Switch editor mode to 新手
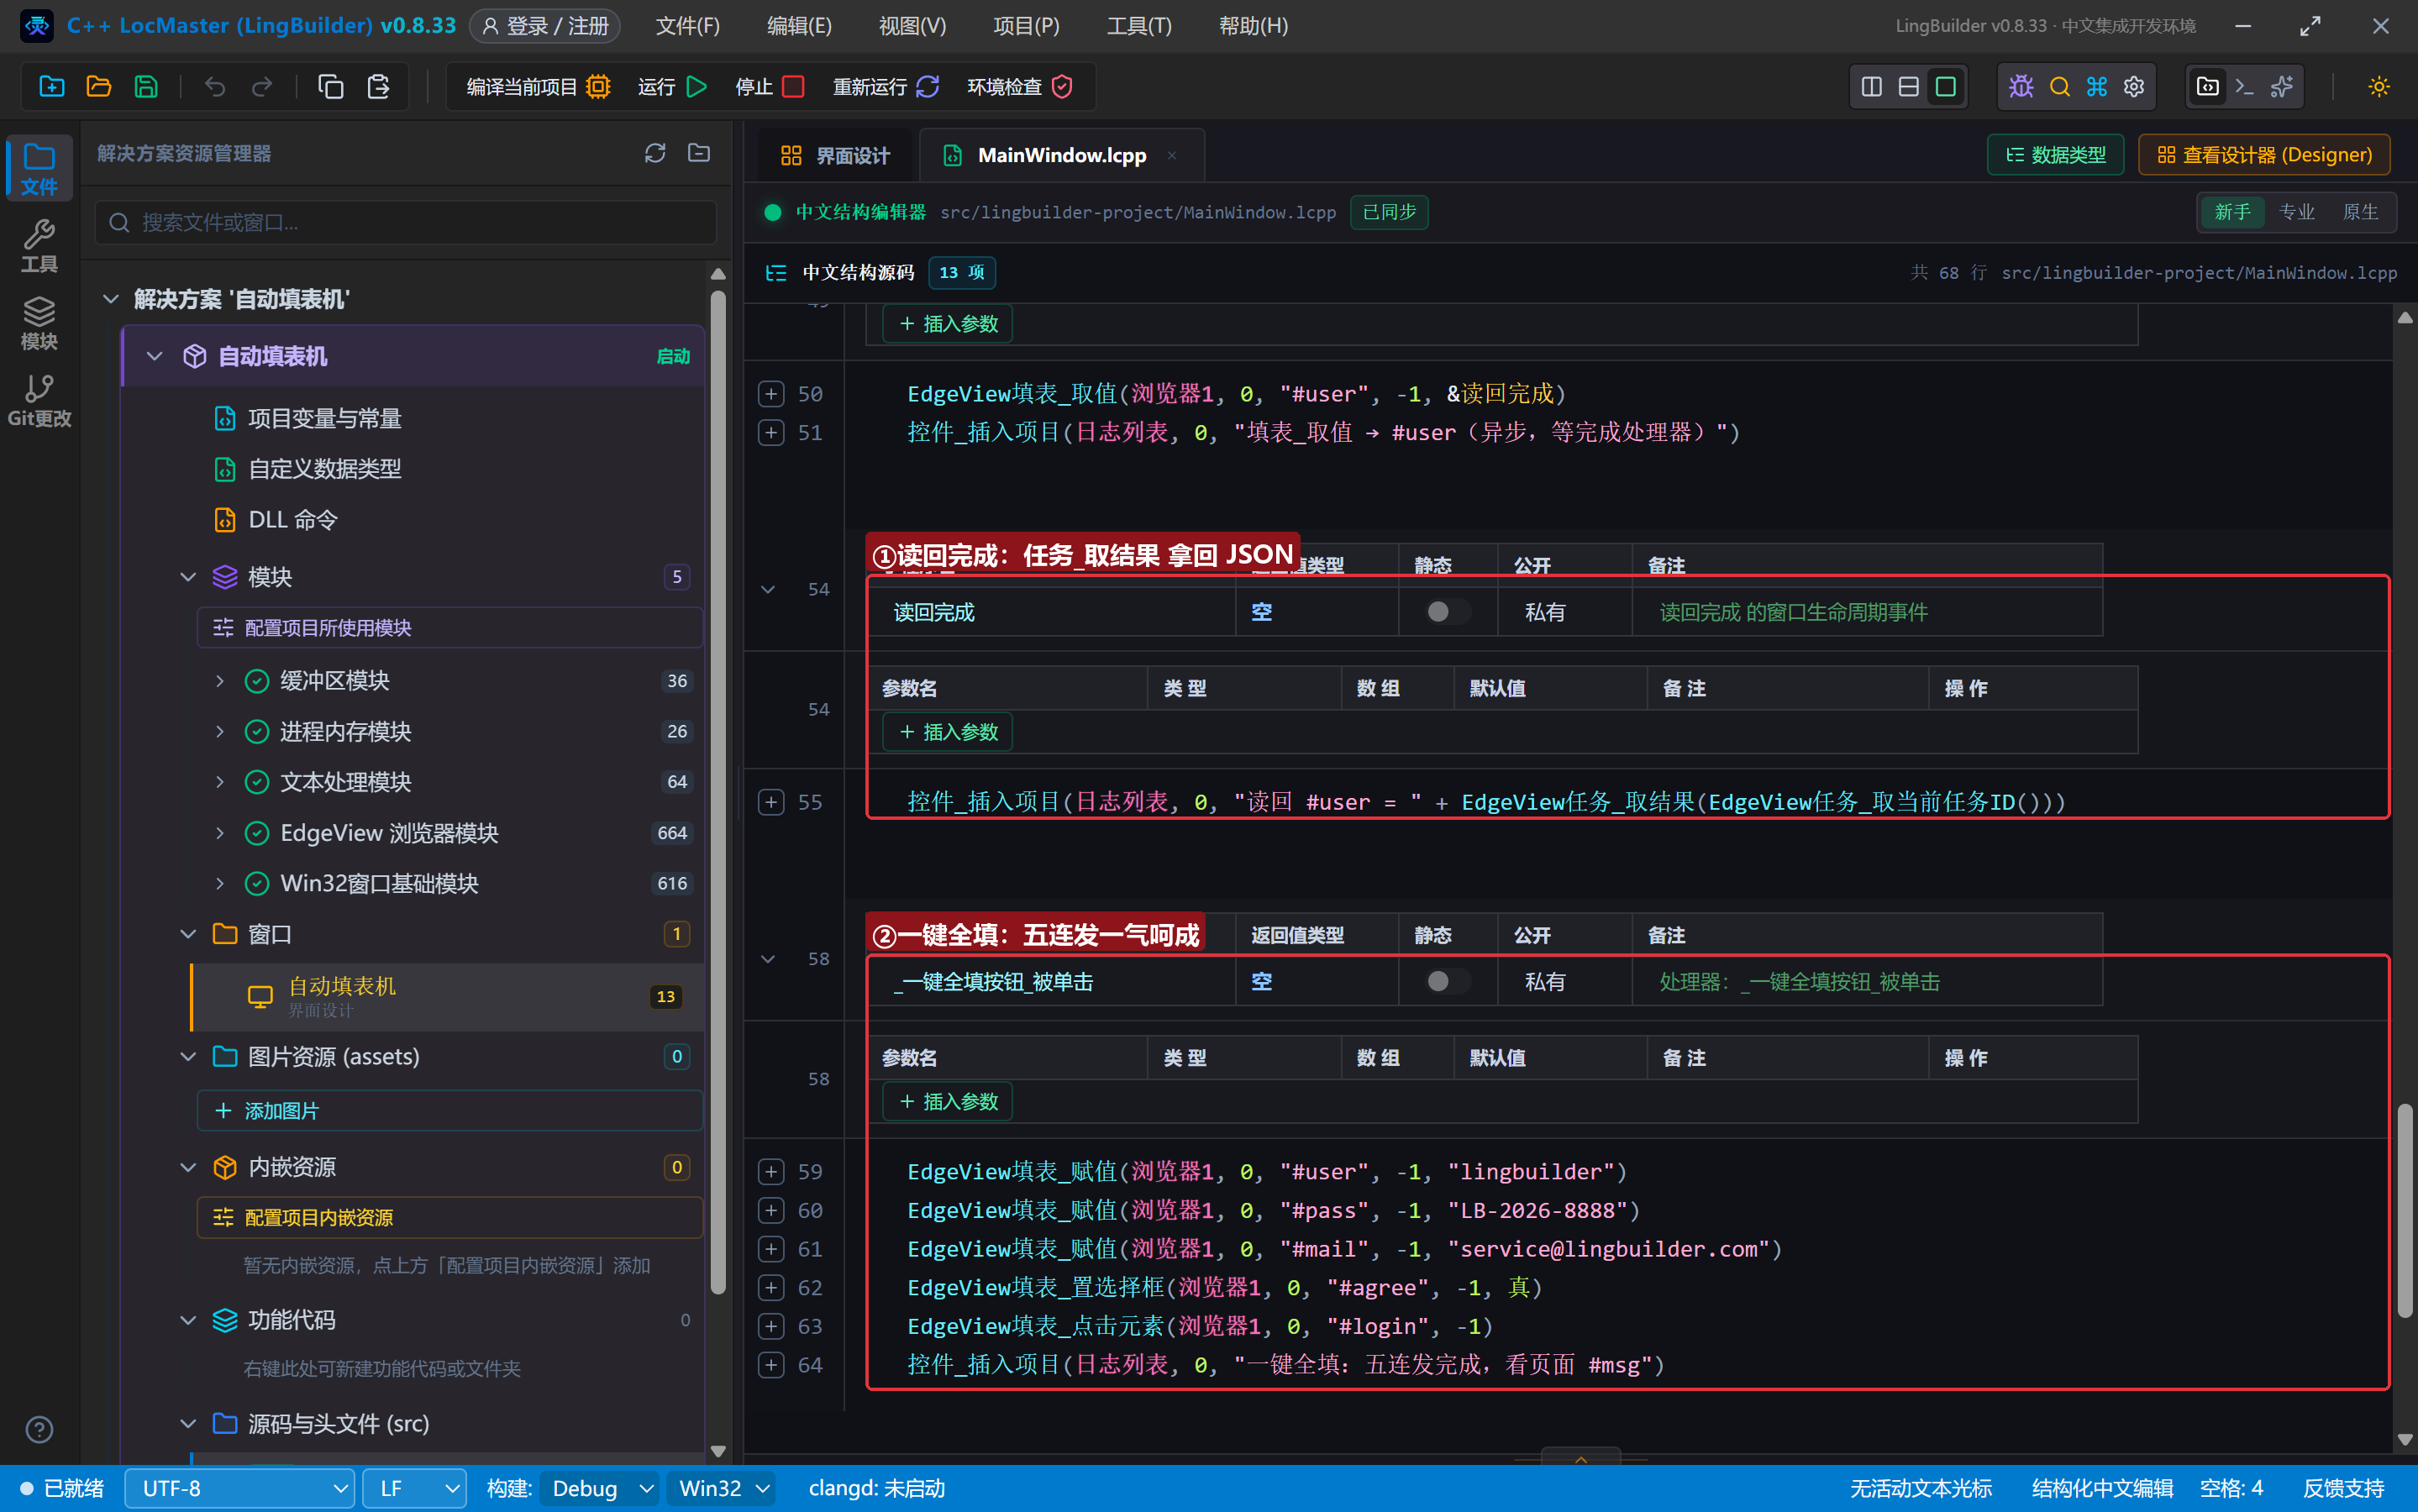 click(2232, 212)
